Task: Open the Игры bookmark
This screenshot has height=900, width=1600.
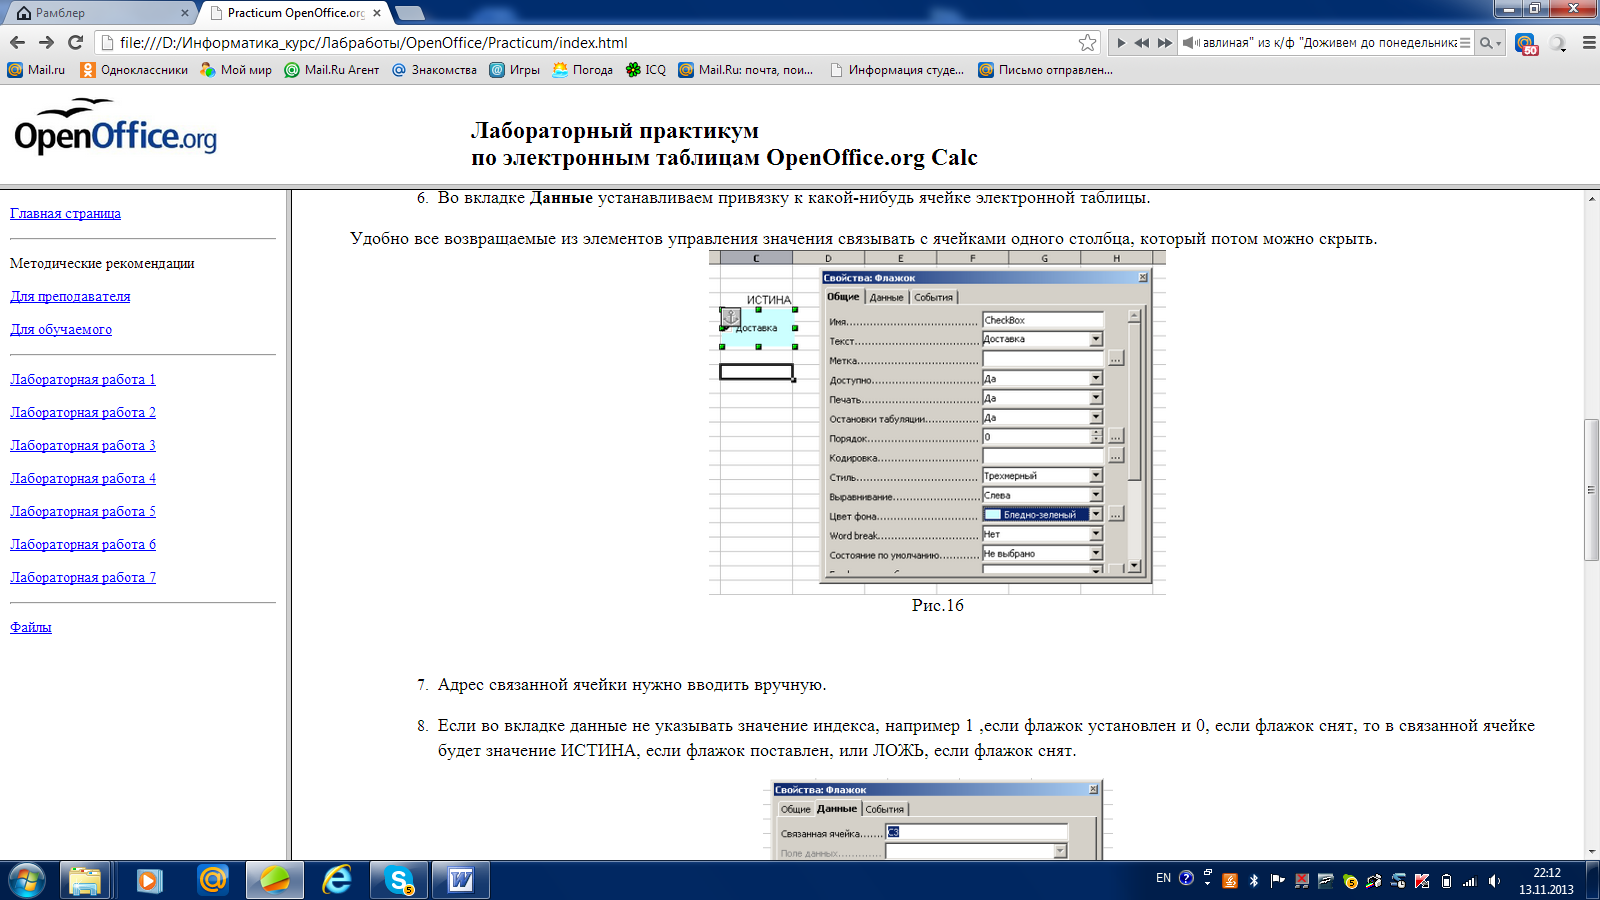Action: click(x=514, y=70)
